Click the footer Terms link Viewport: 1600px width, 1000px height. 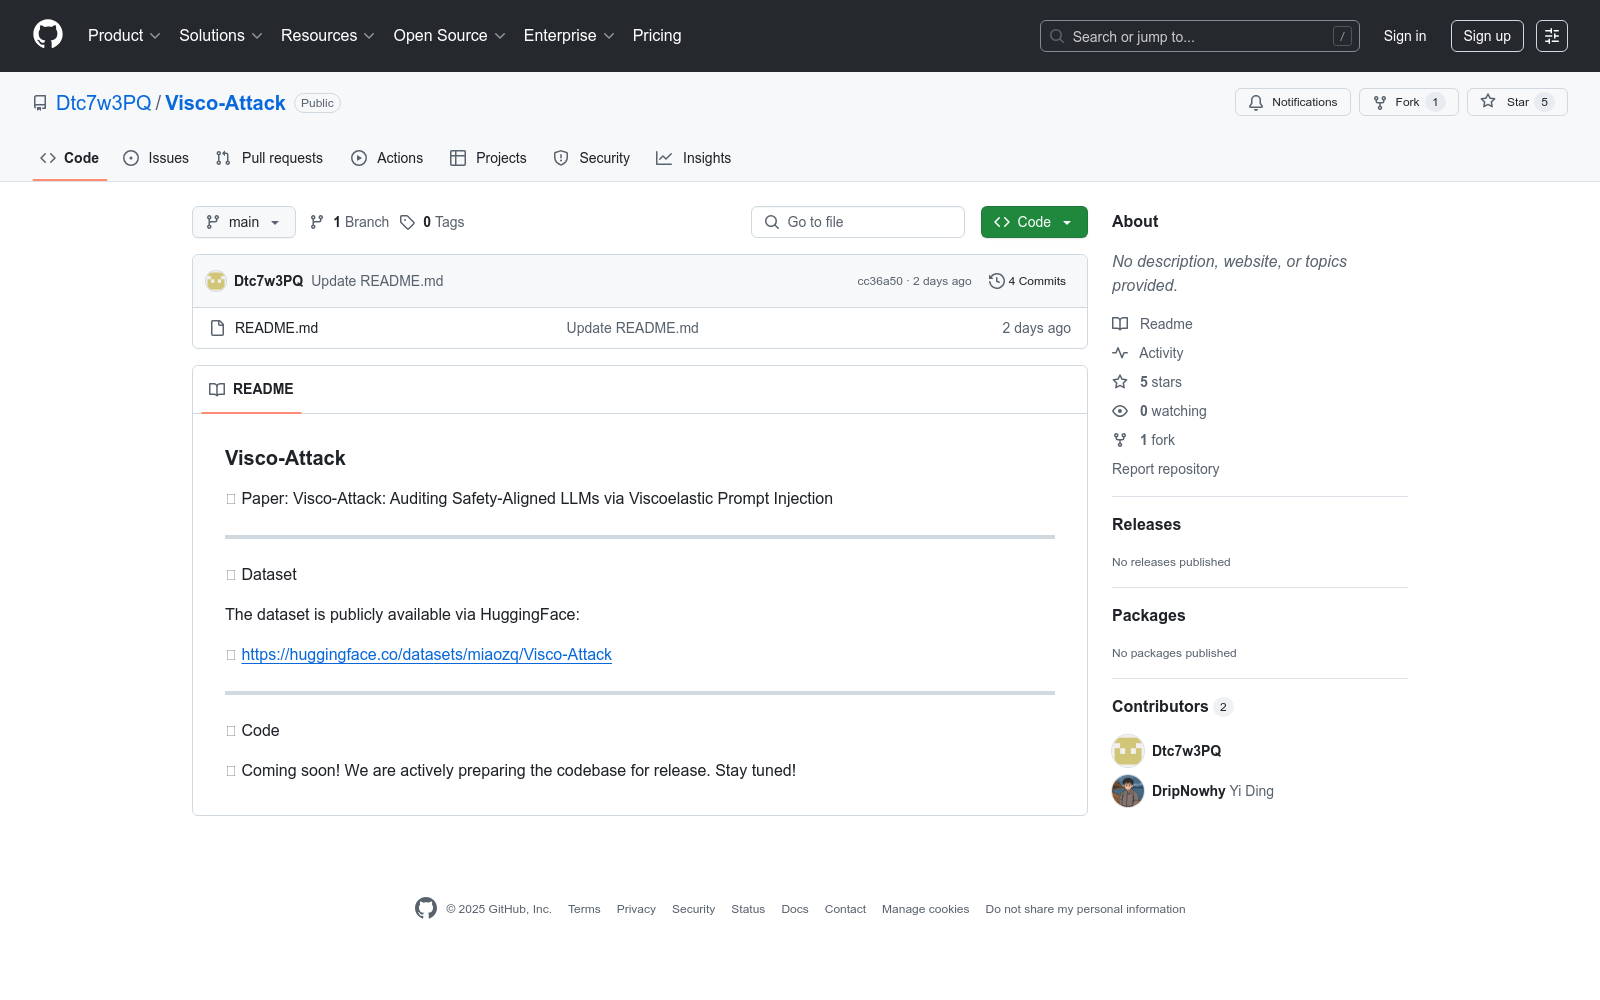point(584,909)
